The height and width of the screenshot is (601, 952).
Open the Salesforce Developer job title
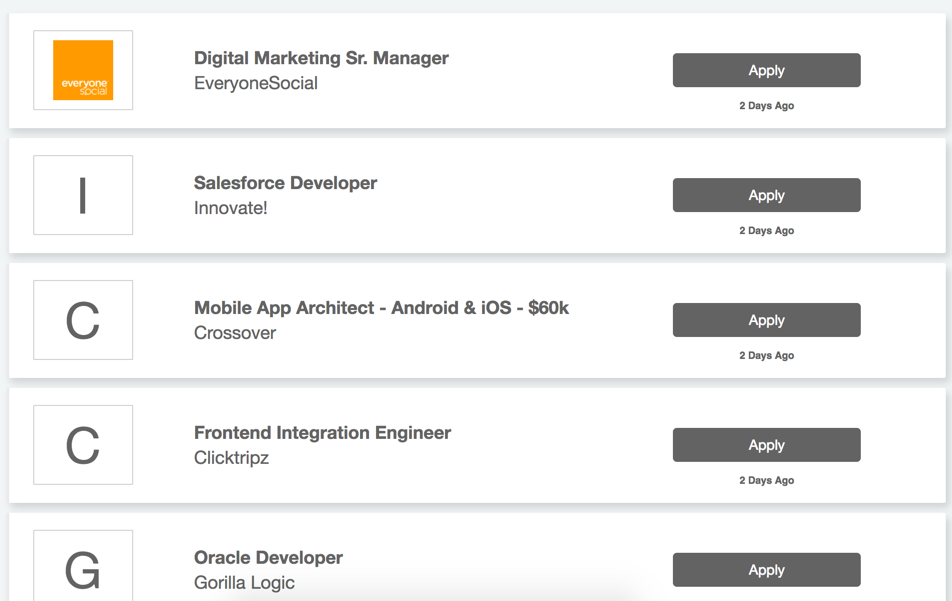(x=285, y=183)
